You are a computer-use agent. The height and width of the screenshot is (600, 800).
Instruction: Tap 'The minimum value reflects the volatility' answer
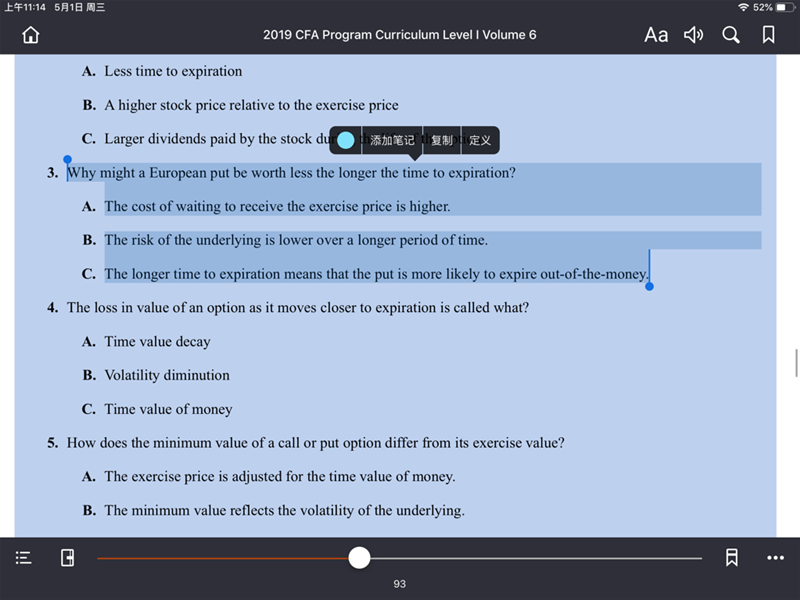coord(285,510)
